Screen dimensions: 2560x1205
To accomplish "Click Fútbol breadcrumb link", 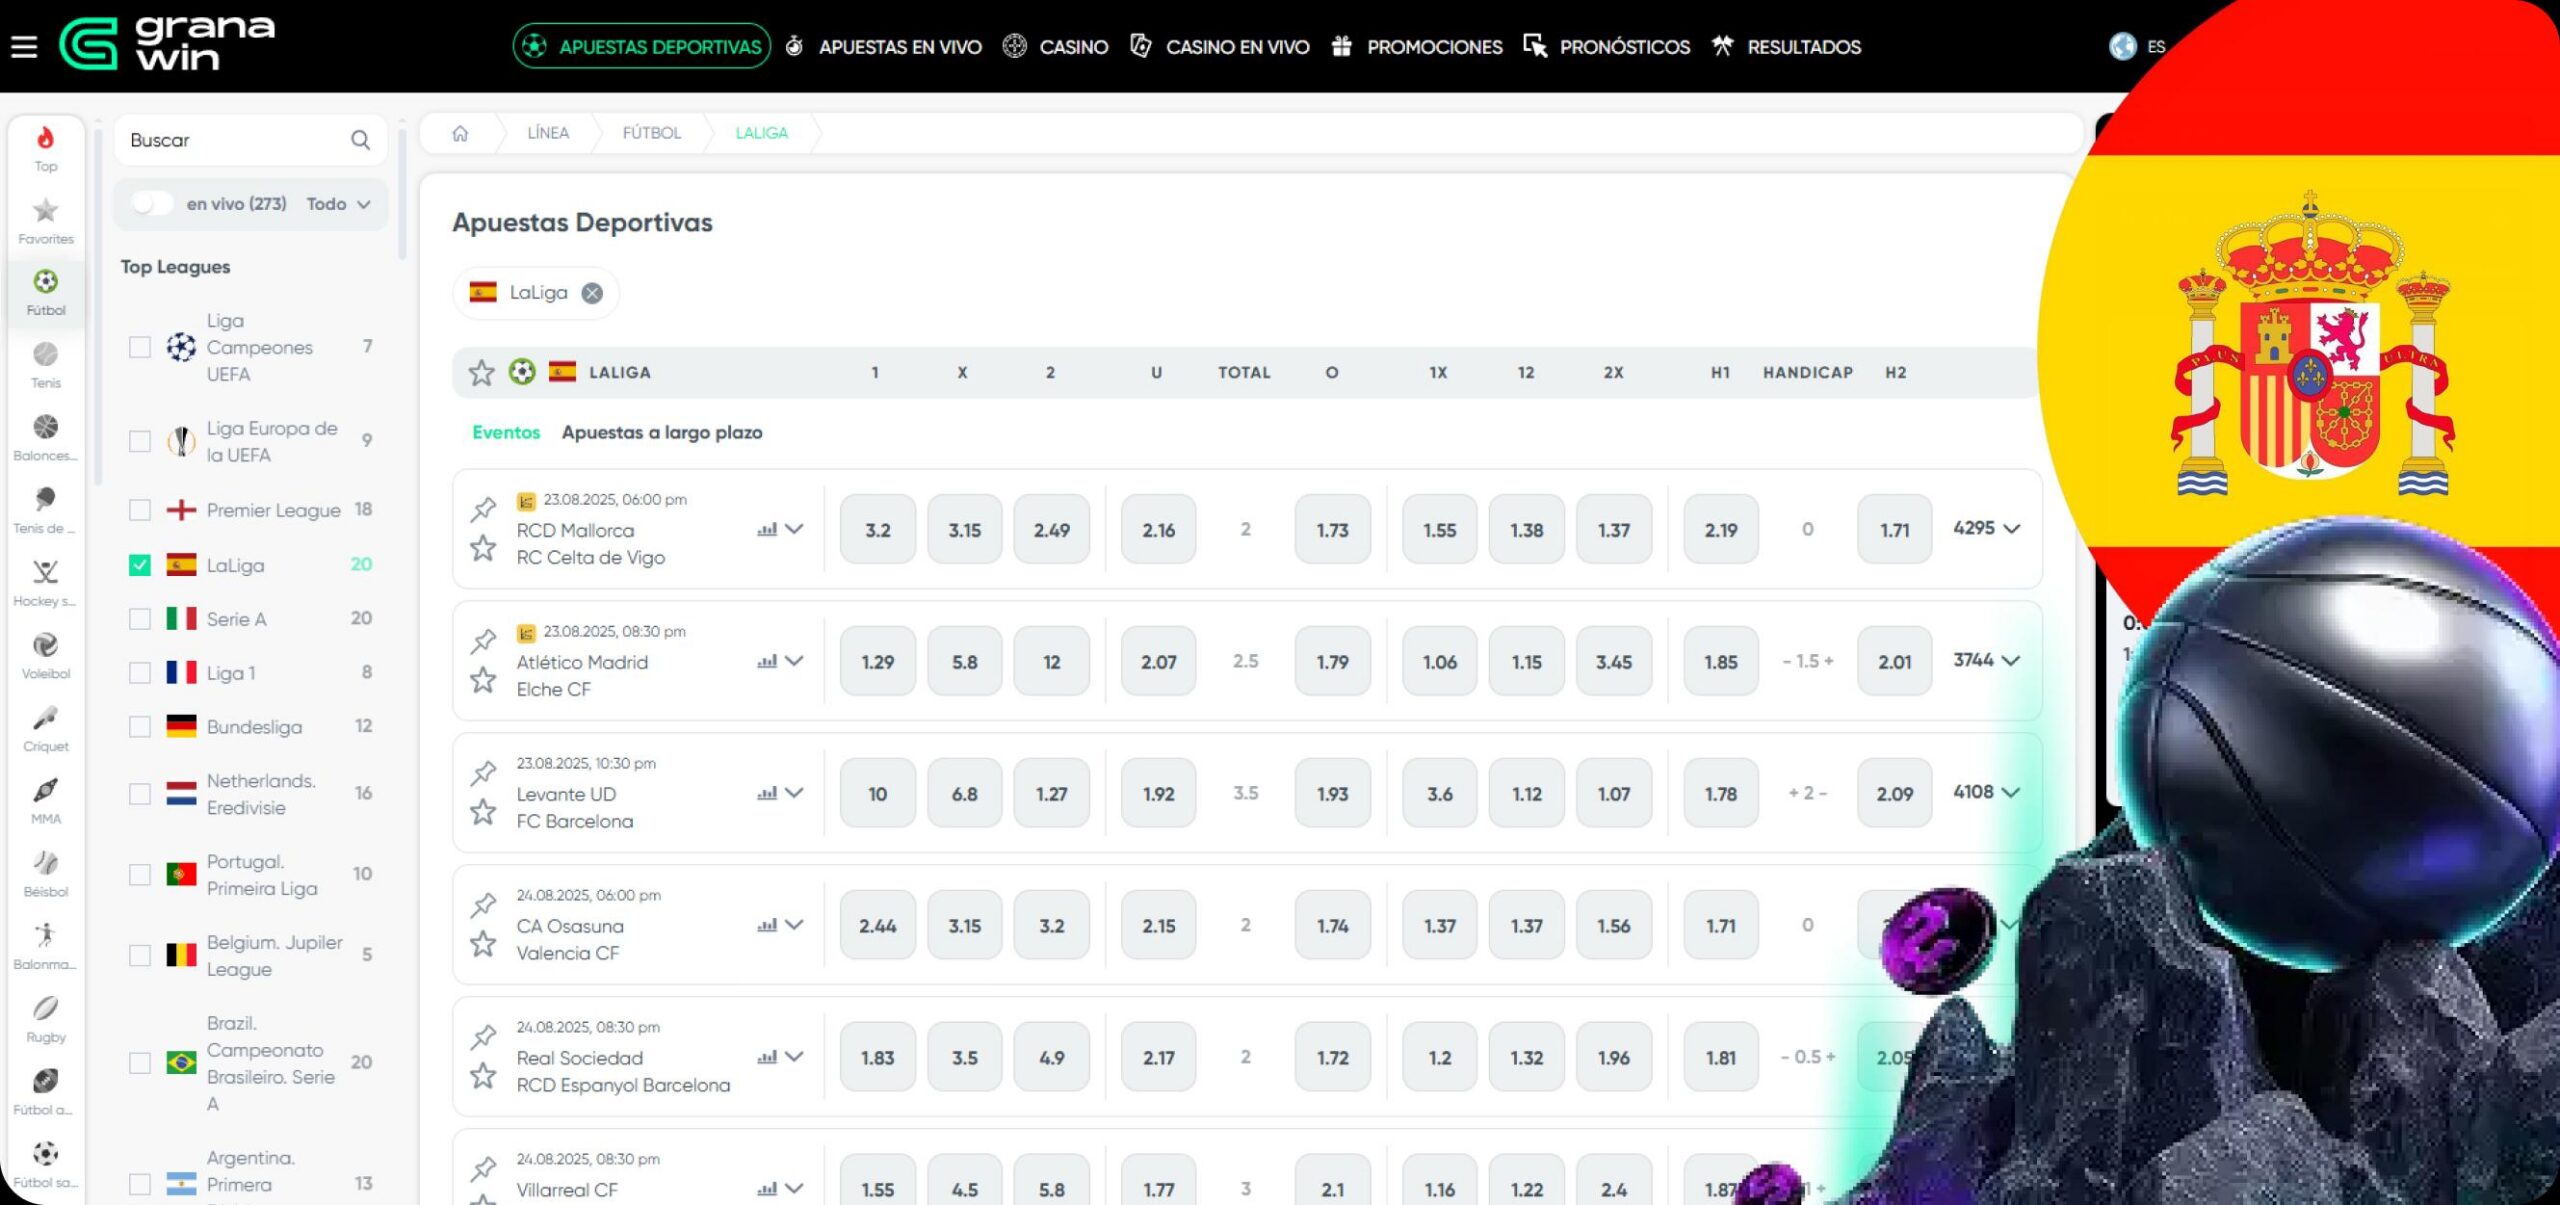I will tap(651, 133).
